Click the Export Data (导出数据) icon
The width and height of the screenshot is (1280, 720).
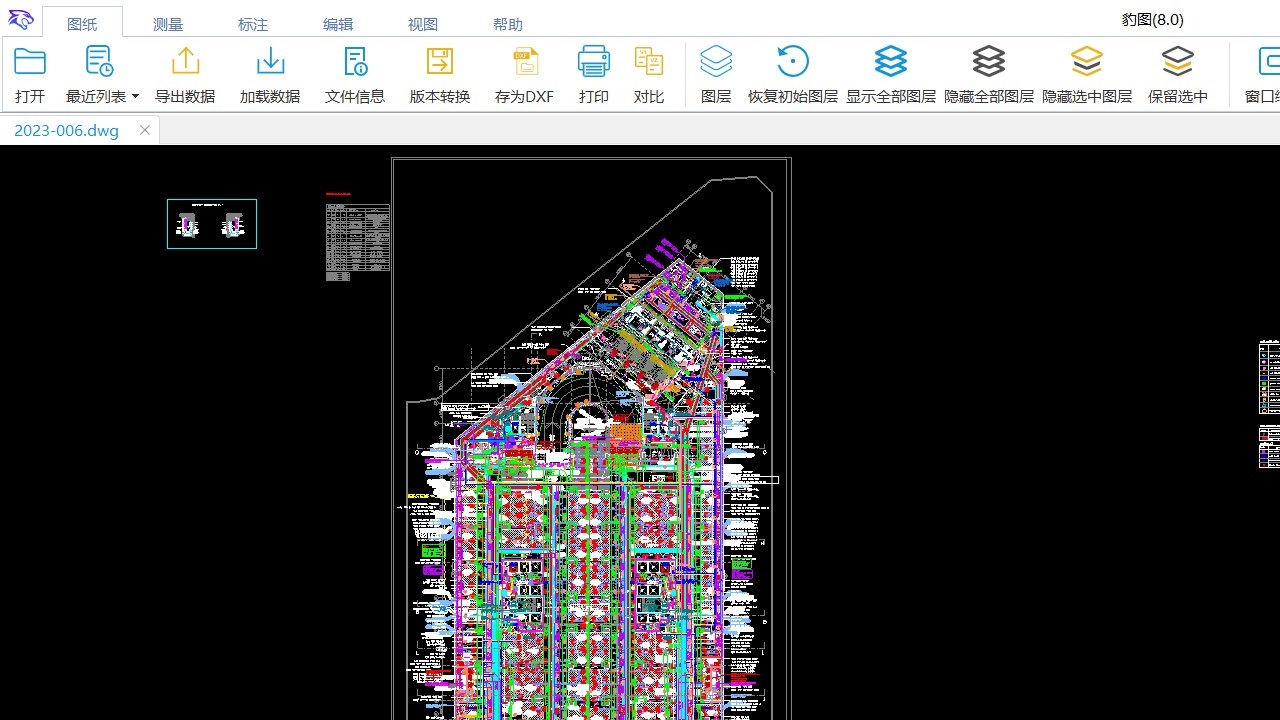point(185,62)
